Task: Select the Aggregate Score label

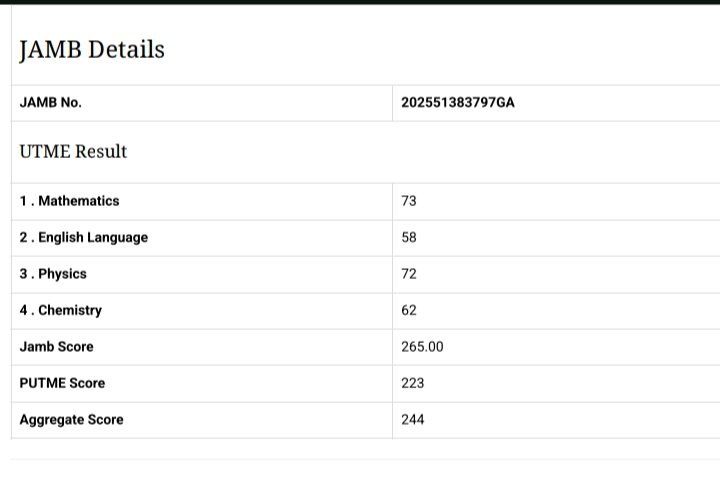Action: coord(71,420)
